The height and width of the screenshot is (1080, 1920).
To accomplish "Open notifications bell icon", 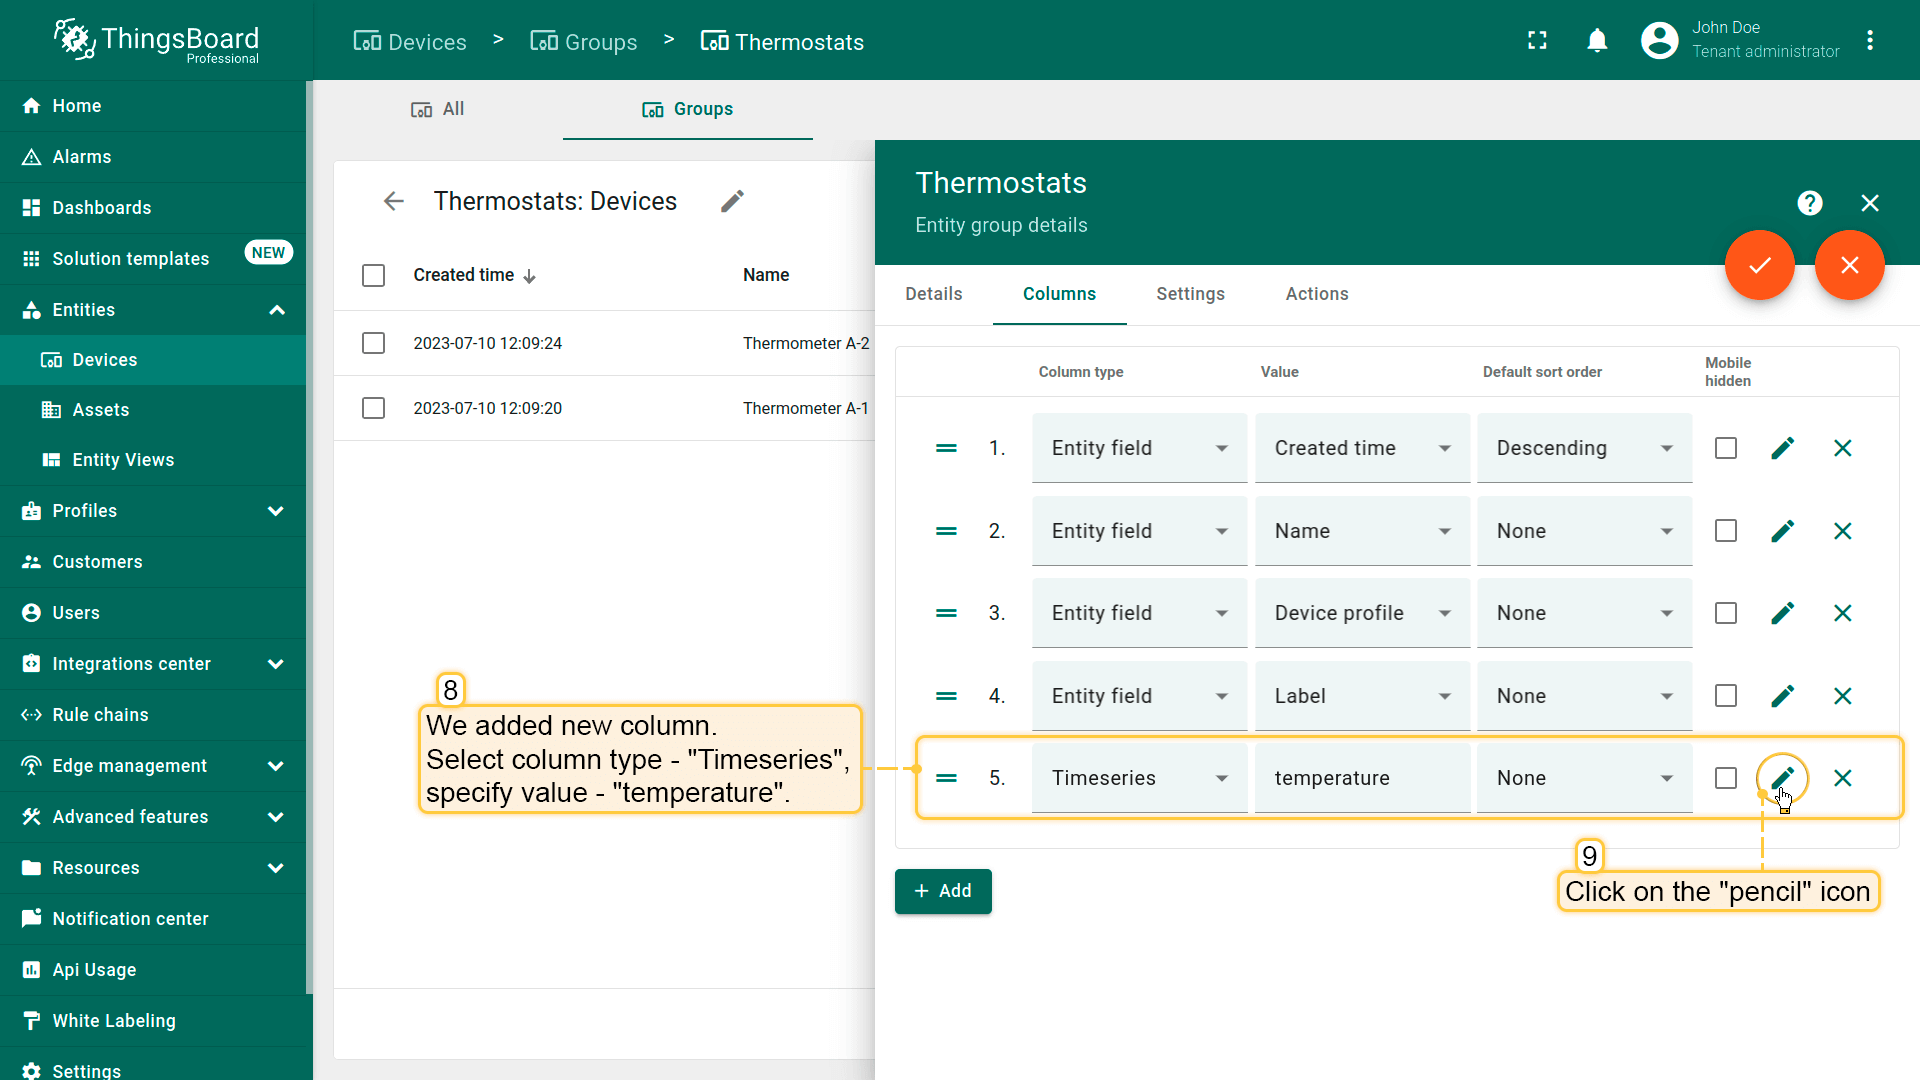I will click(x=1597, y=41).
